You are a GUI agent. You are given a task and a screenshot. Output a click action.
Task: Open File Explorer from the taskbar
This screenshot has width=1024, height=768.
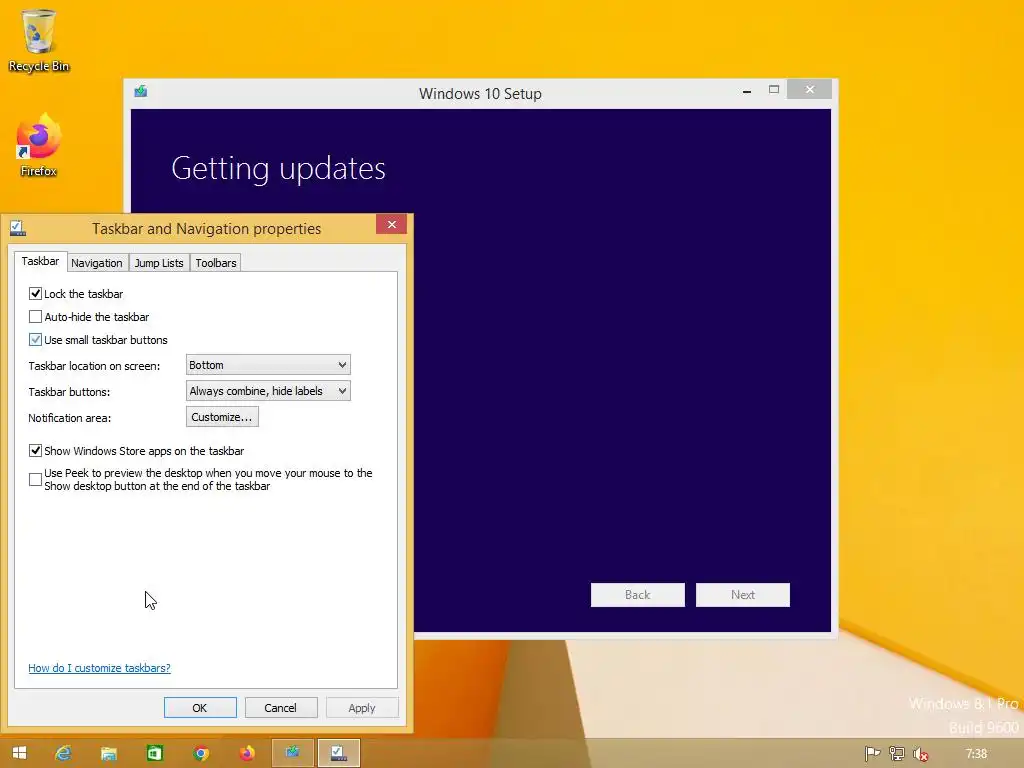pyautogui.click(x=108, y=753)
